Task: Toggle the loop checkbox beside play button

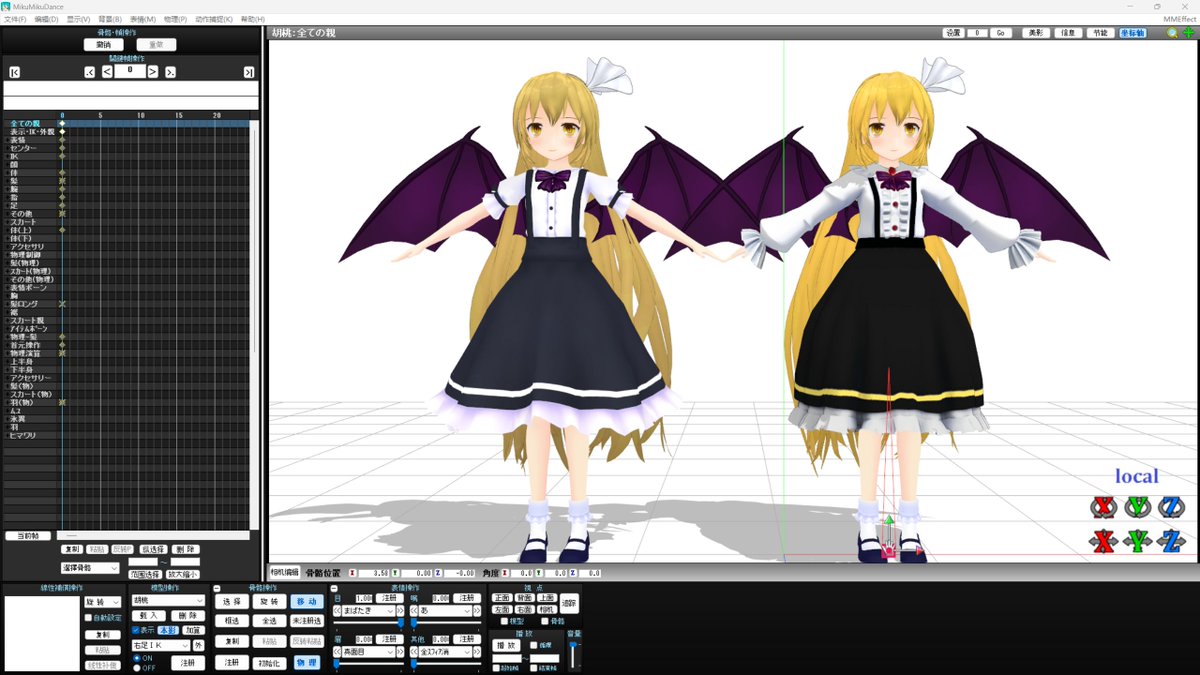Action: coord(533,645)
